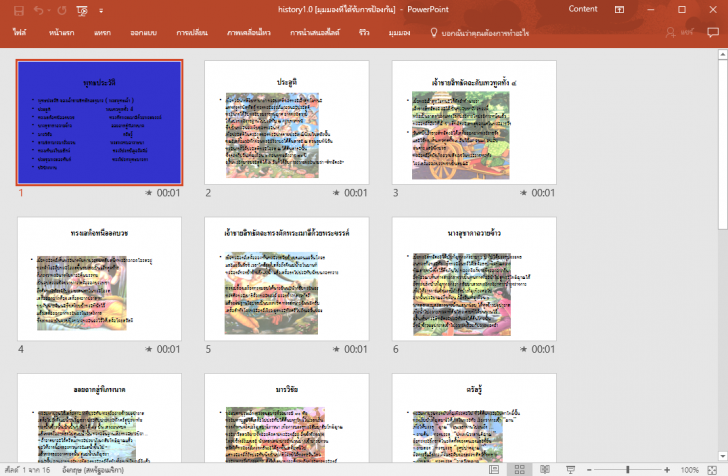
Task: Click the 00:01 timing under slide 1
Action: click(168, 193)
